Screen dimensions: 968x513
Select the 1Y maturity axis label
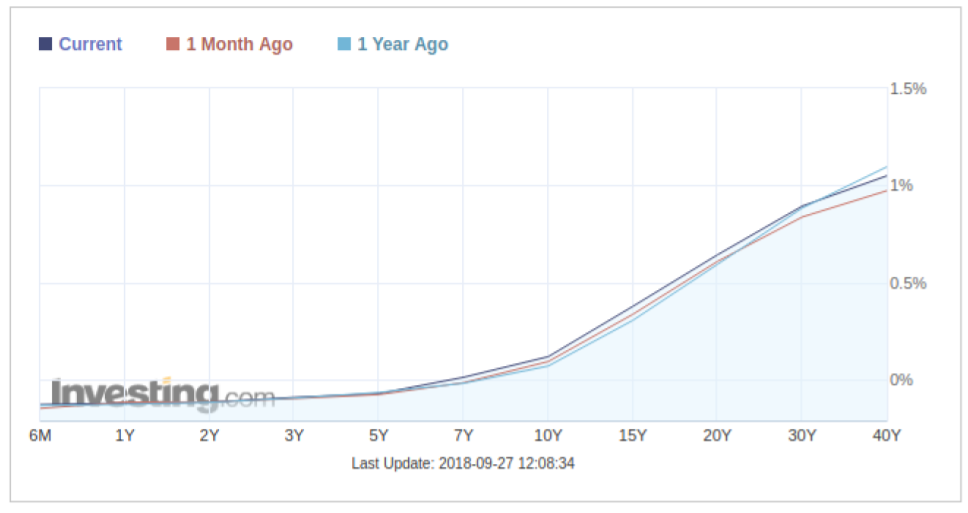[x=125, y=436]
